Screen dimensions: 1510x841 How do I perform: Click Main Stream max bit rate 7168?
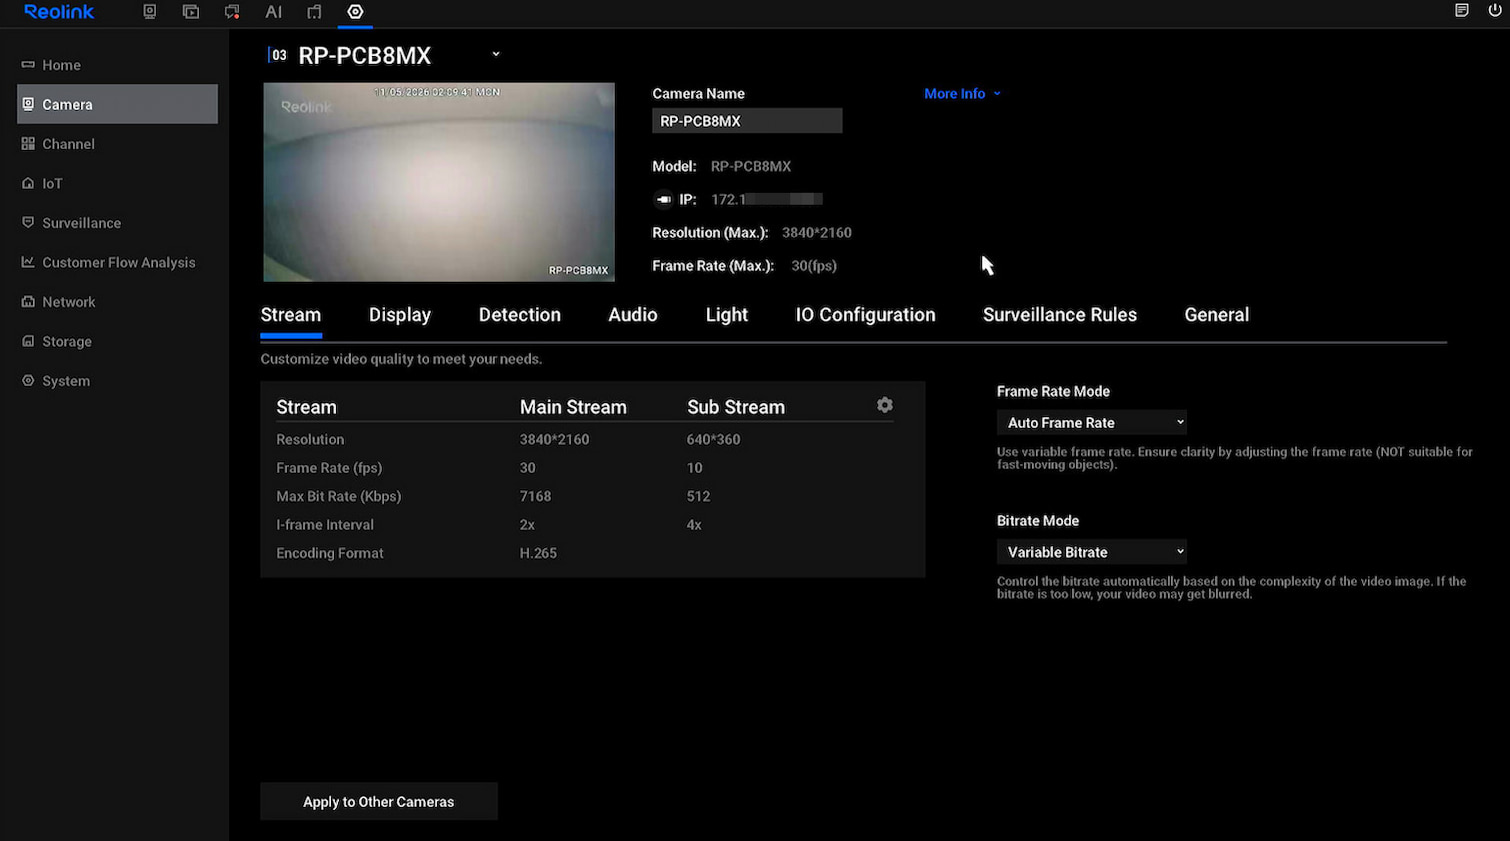click(535, 496)
